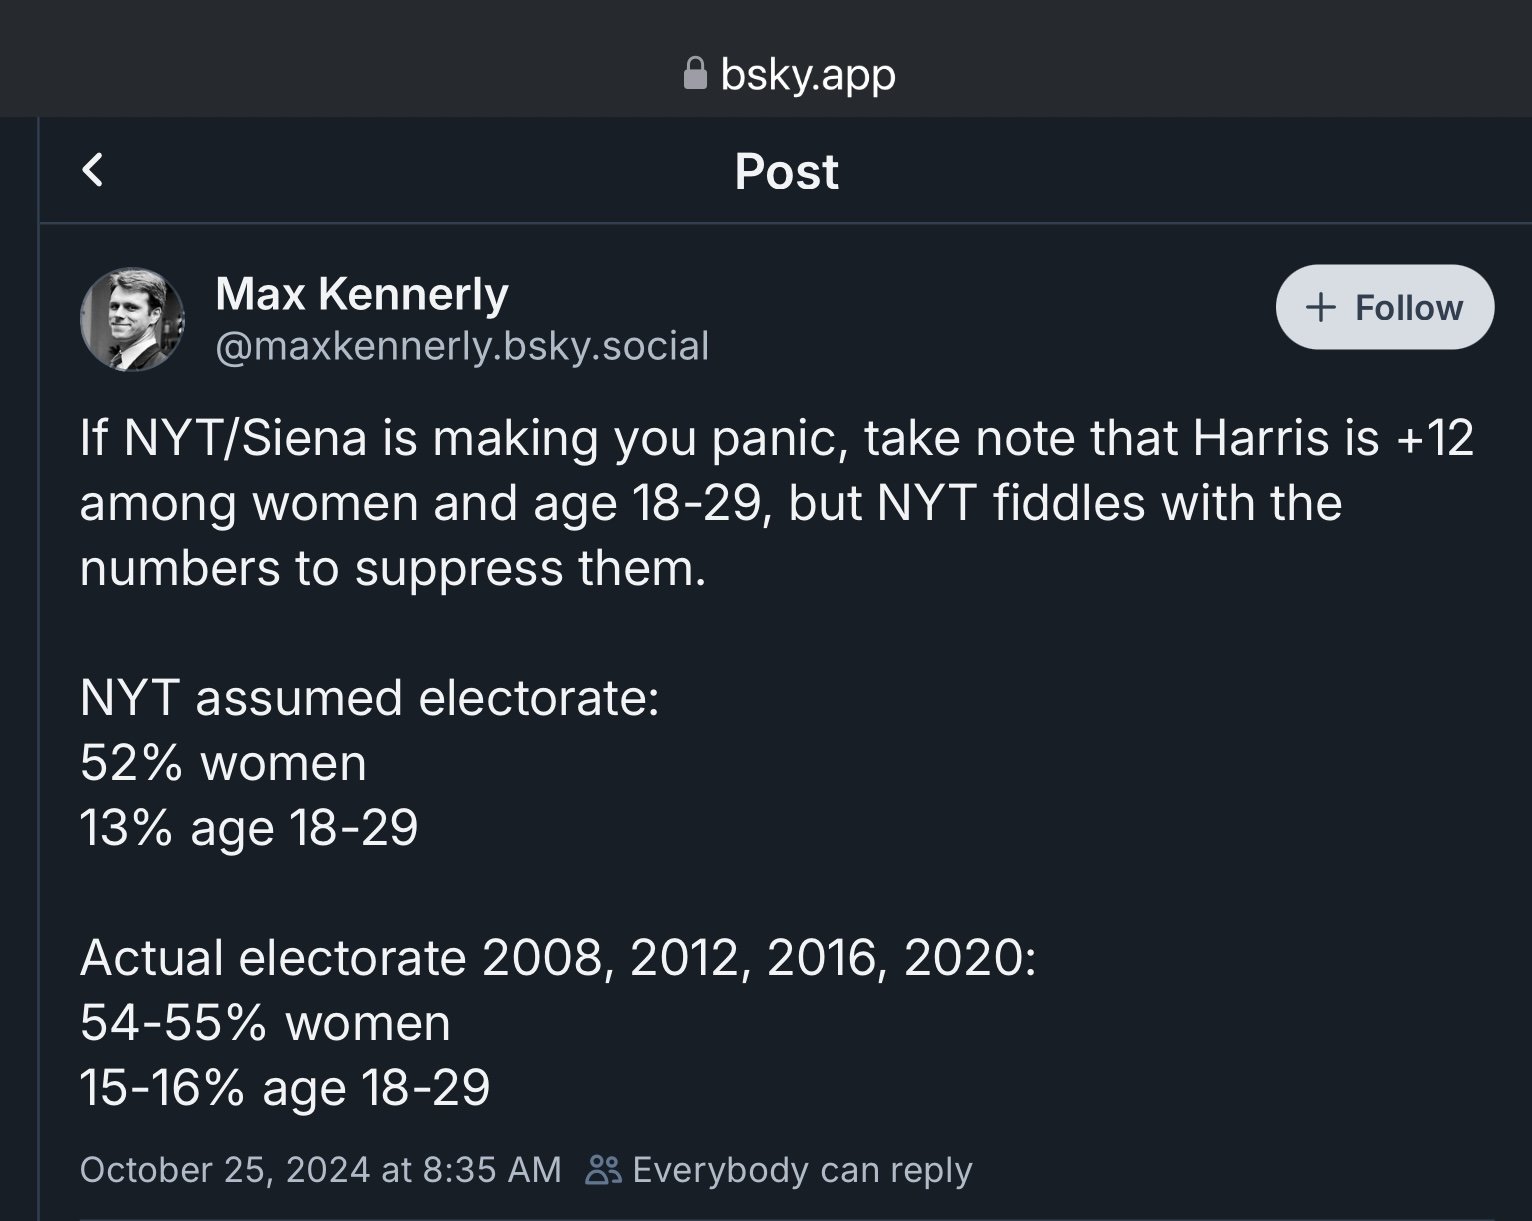The image size is (1532, 1221).
Task: Click the "Actual electorate 2008, 2012" line
Action: tap(558, 958)
